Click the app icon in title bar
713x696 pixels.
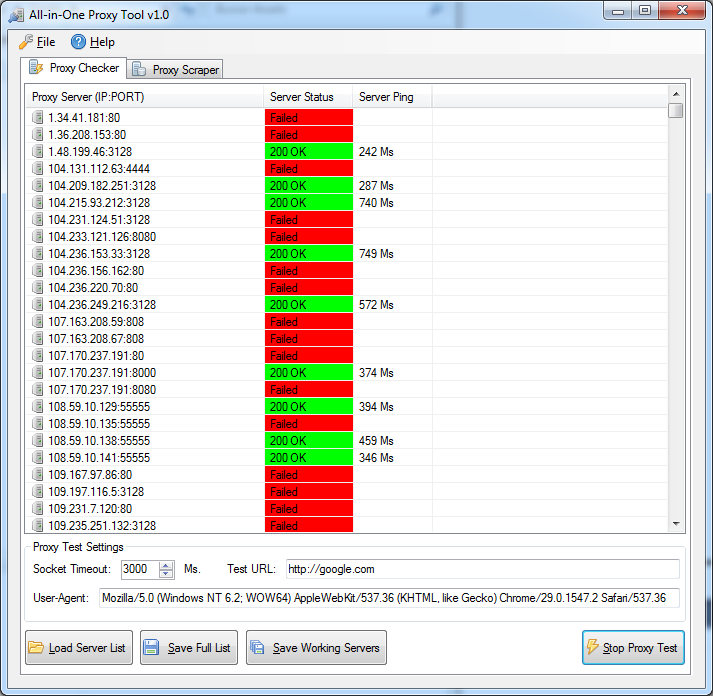(x=16, y=15)
